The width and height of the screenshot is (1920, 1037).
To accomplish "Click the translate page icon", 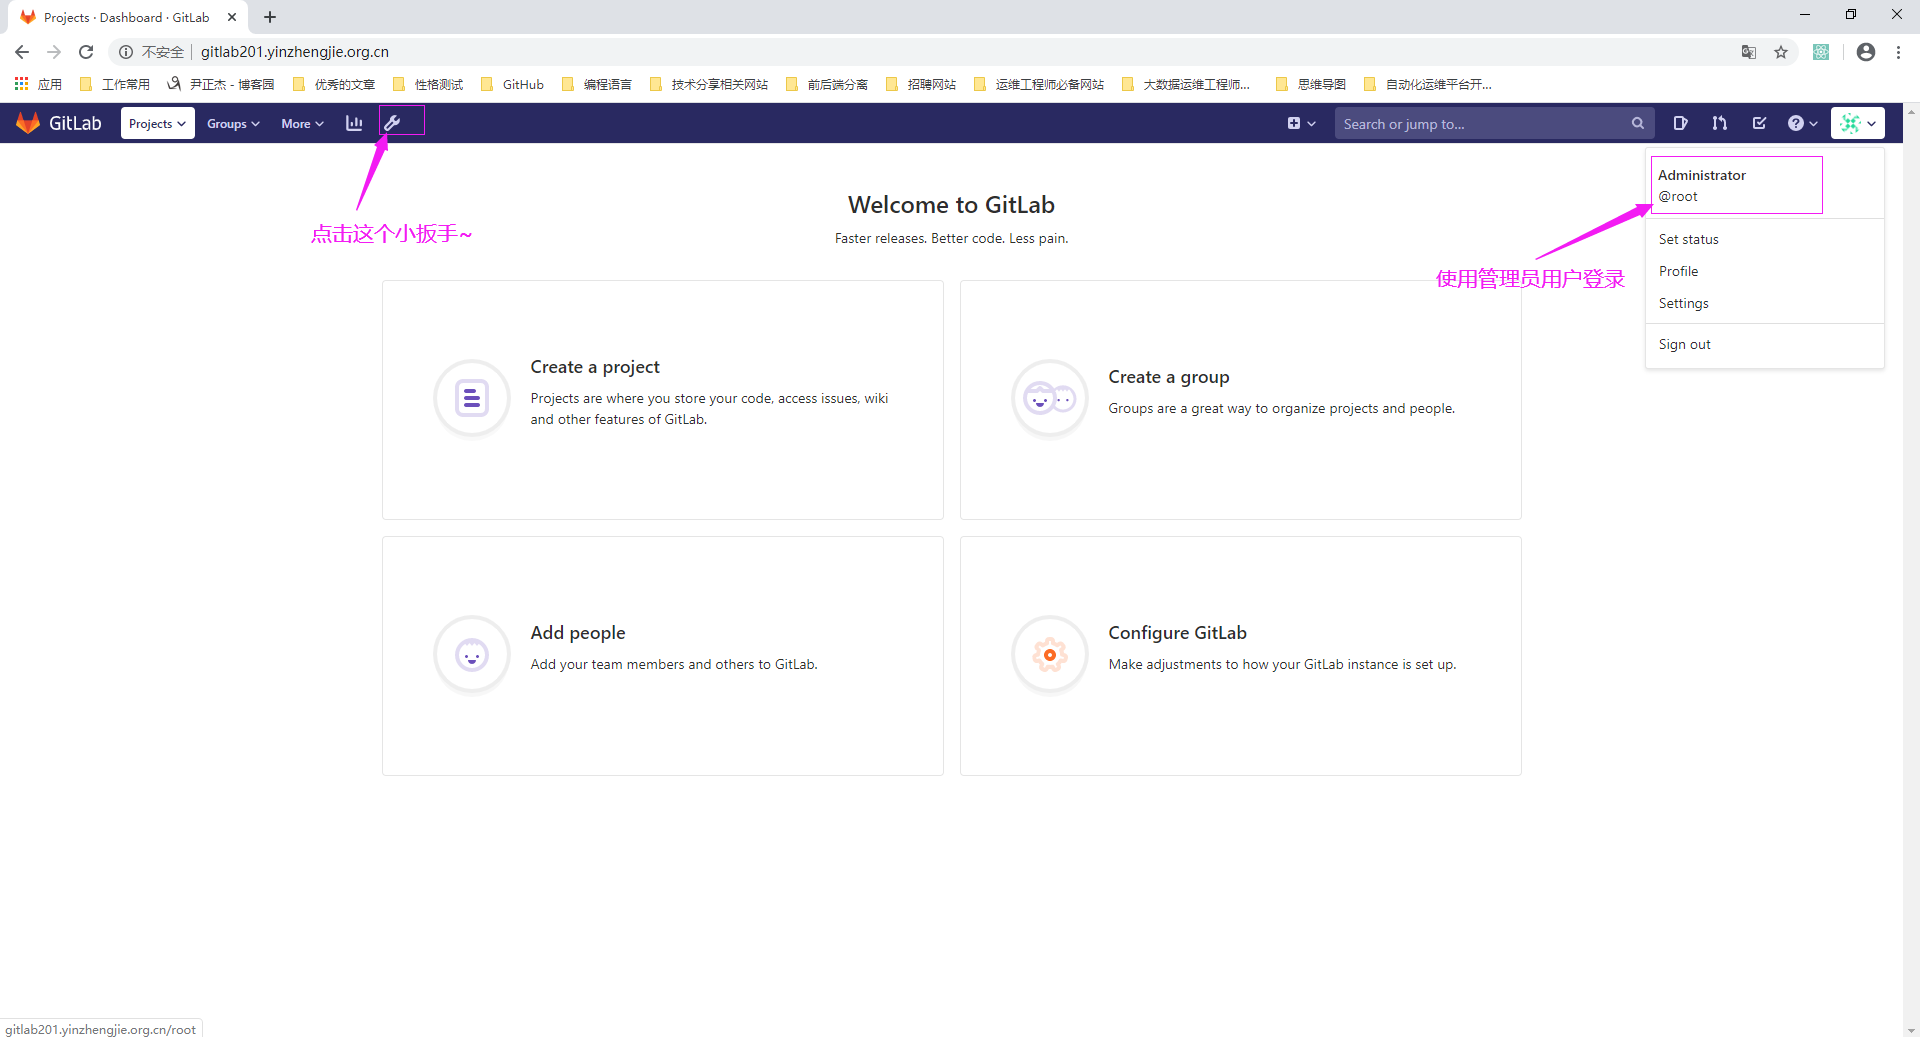I will tap(1749, 52).
